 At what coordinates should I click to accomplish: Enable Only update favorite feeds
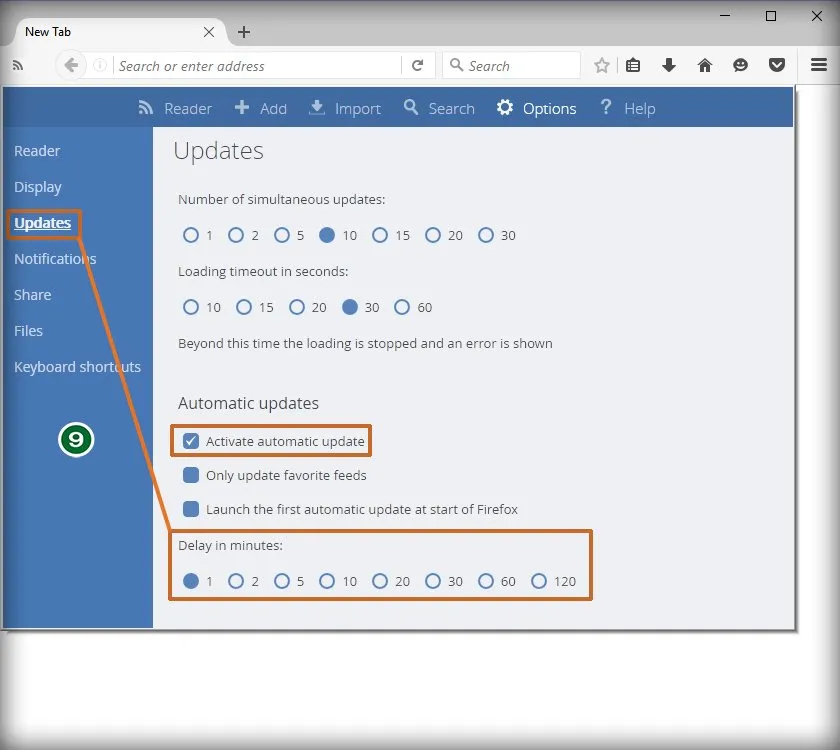(x=191, y=475)
